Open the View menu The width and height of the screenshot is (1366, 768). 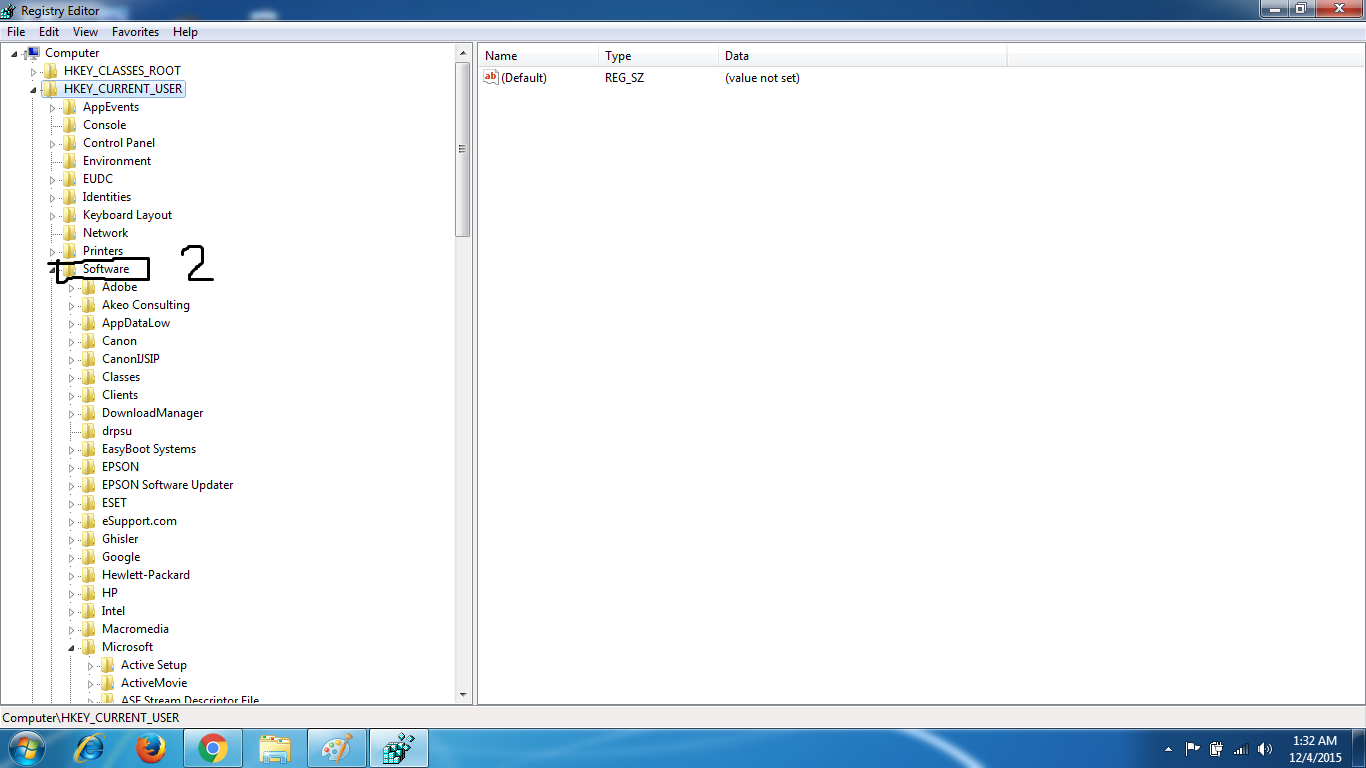coord(85,32)
